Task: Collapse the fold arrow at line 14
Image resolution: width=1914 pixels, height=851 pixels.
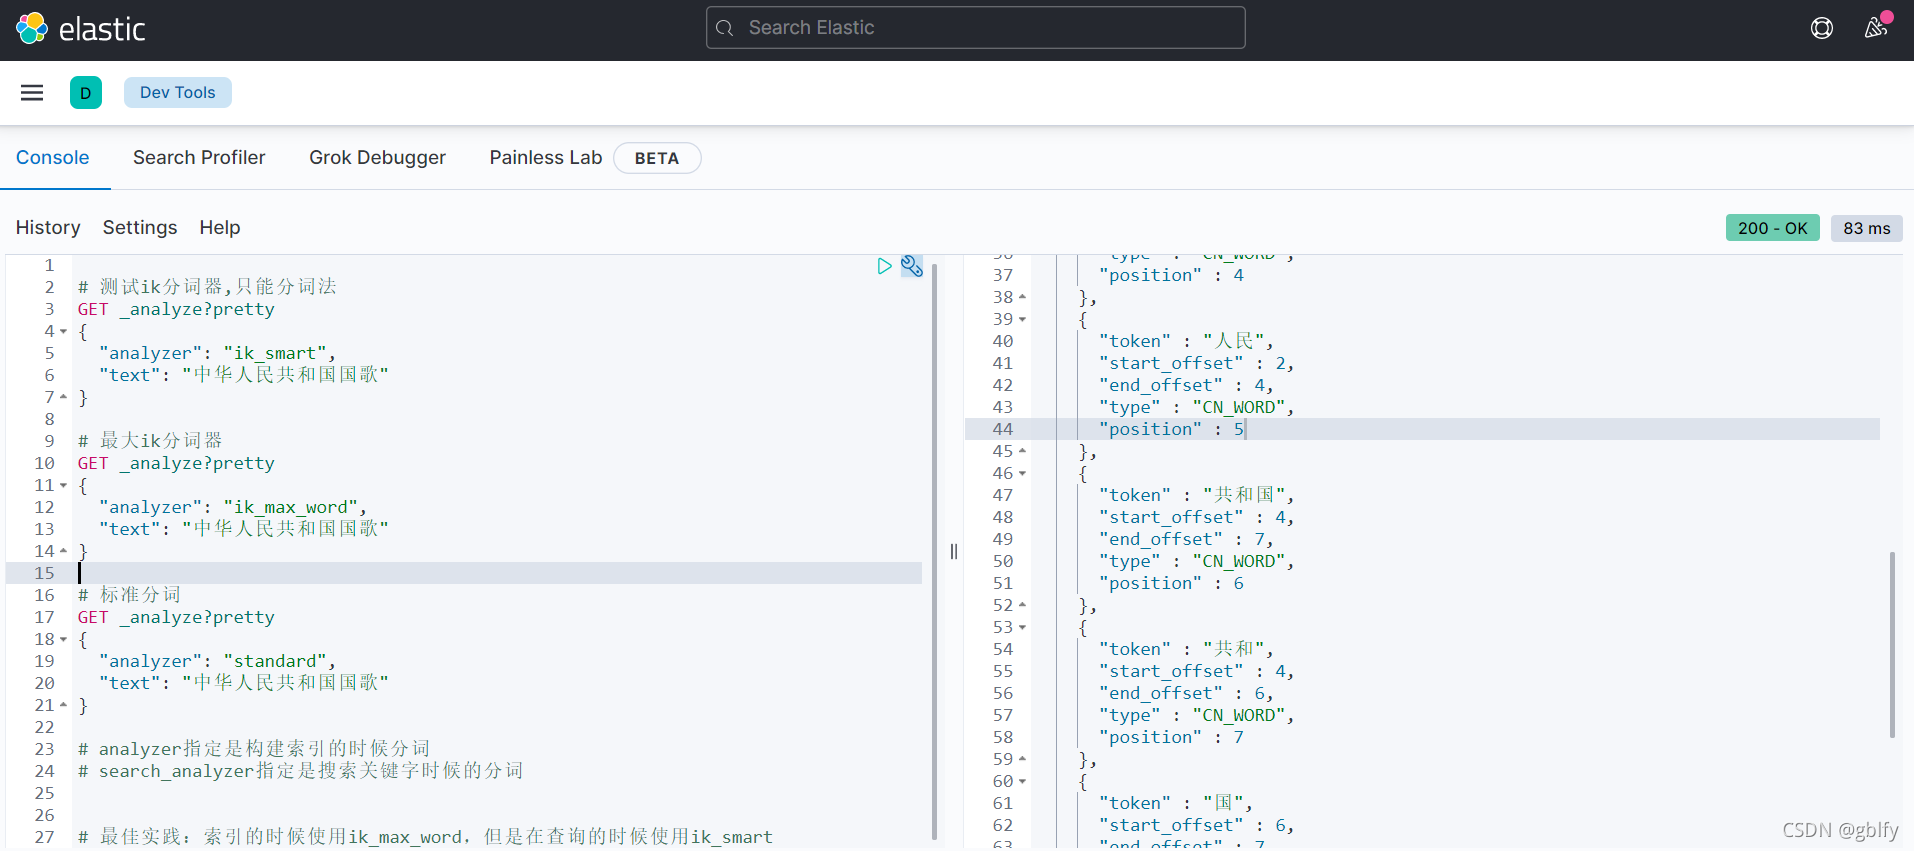Action: [64, 551]
